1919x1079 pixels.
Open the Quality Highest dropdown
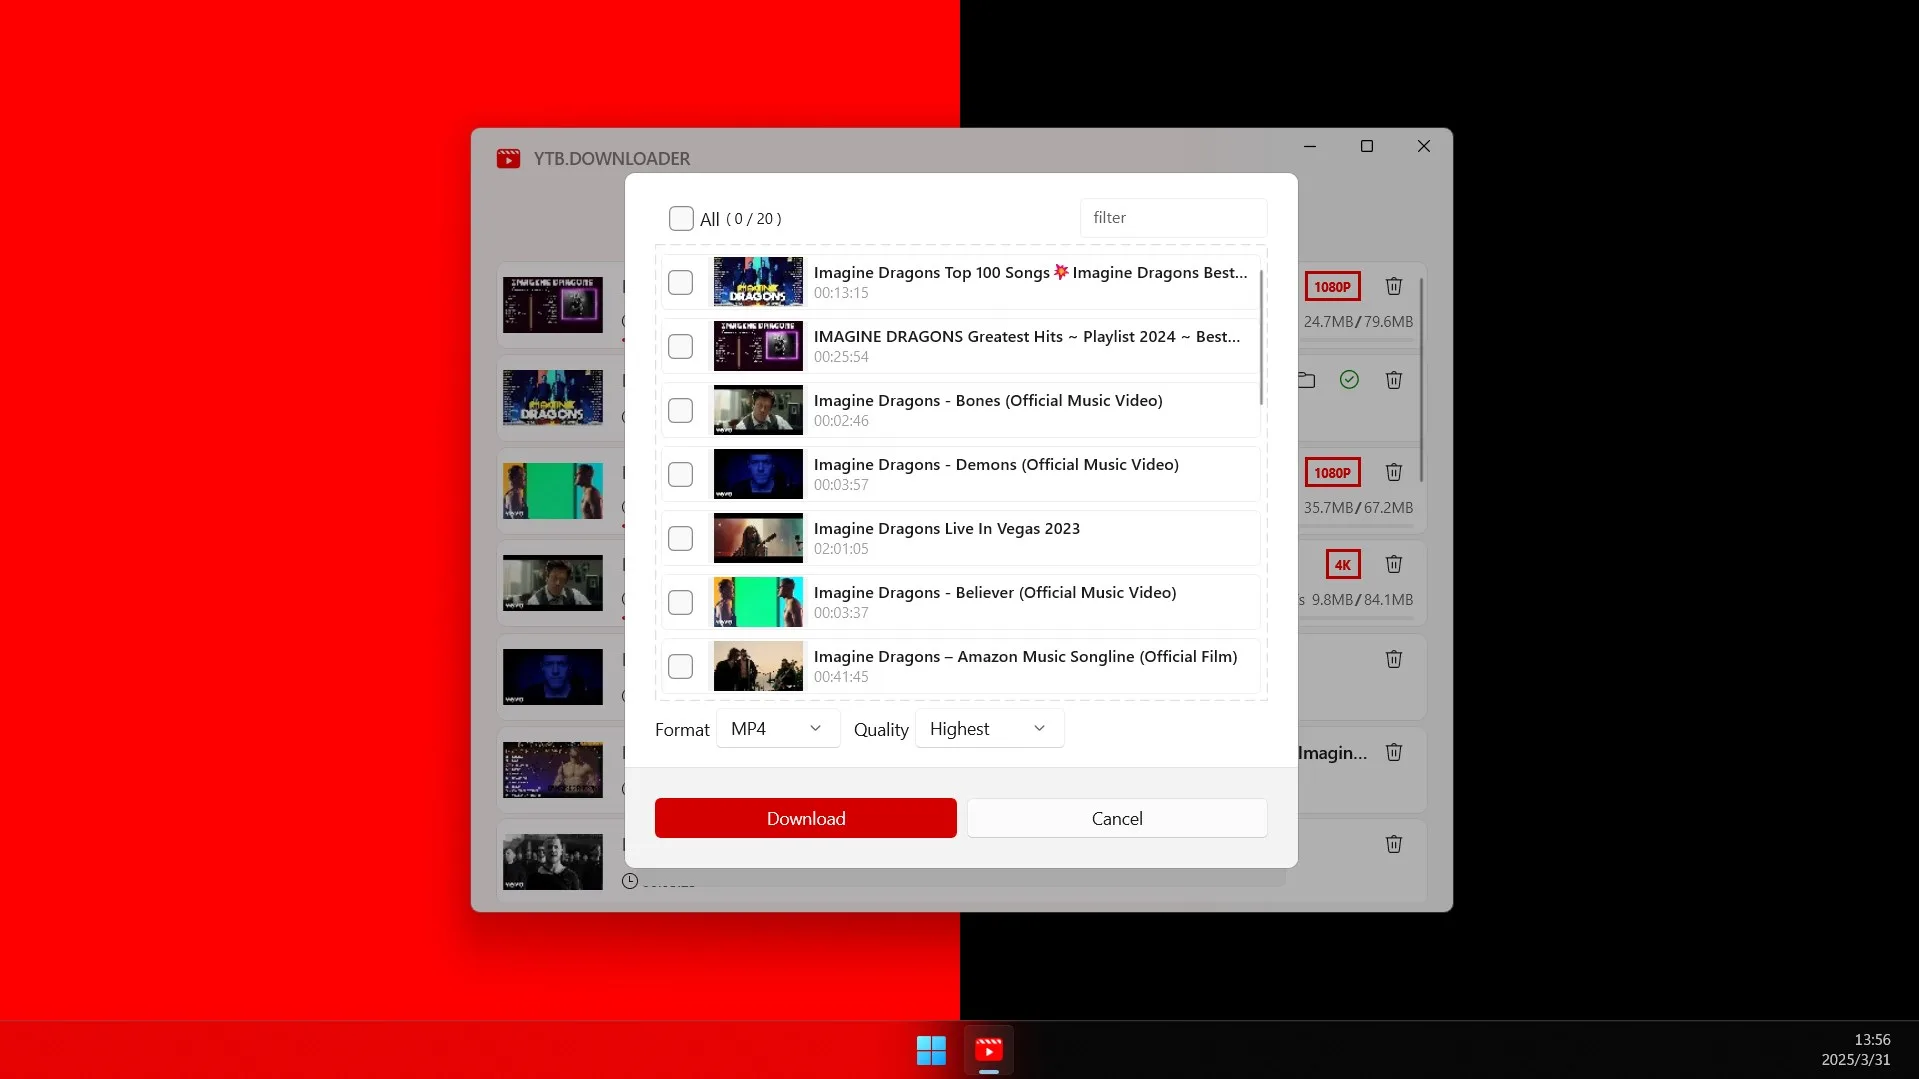point(989,728)
